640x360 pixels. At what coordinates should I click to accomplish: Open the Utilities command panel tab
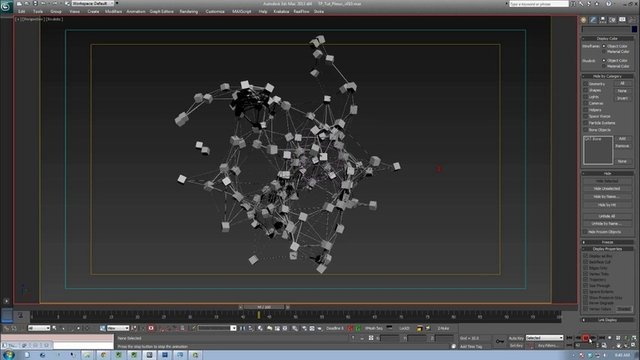632,20
